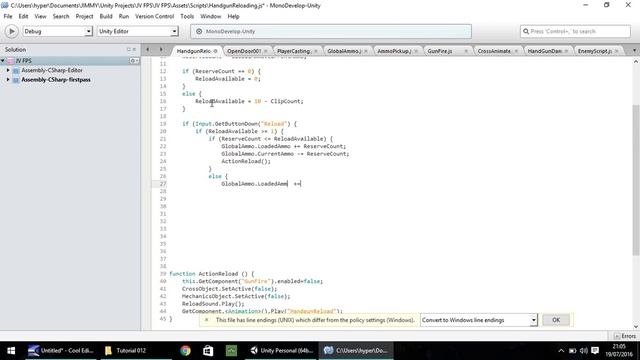Open the green monitor app in taskbar
The height and width of the screenshot is (360, 640).
point(231,351)
